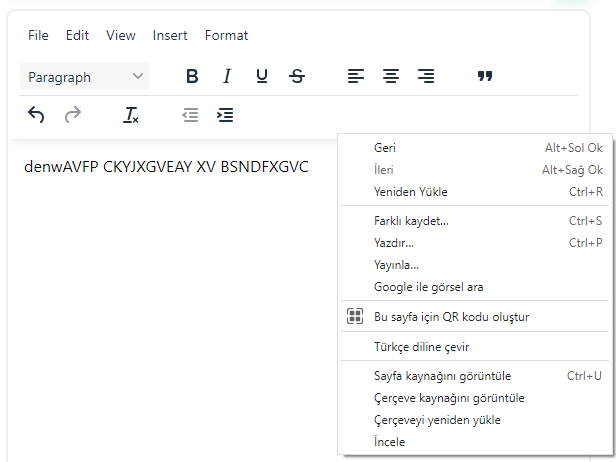Select Yazdır... option
The width and height of the screenshot is (616, 462).
tap(475, 243)
